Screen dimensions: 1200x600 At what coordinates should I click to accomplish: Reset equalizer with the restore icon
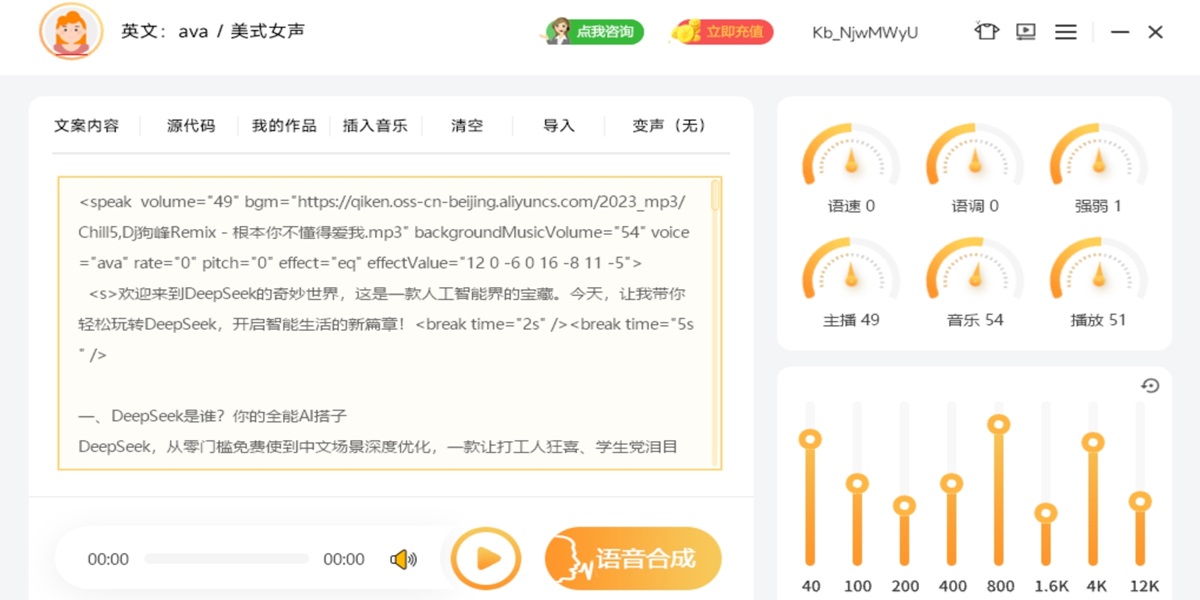pos(1150,386)
